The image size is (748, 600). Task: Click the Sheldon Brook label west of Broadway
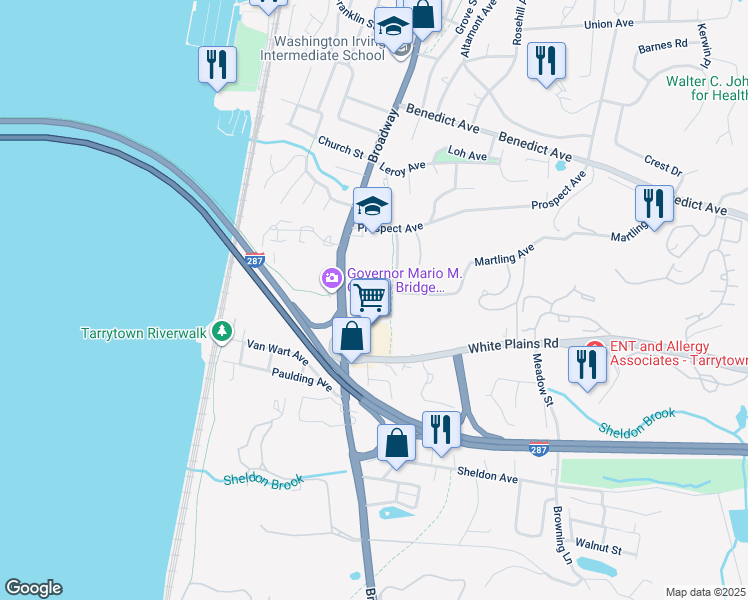click(263, 481)
